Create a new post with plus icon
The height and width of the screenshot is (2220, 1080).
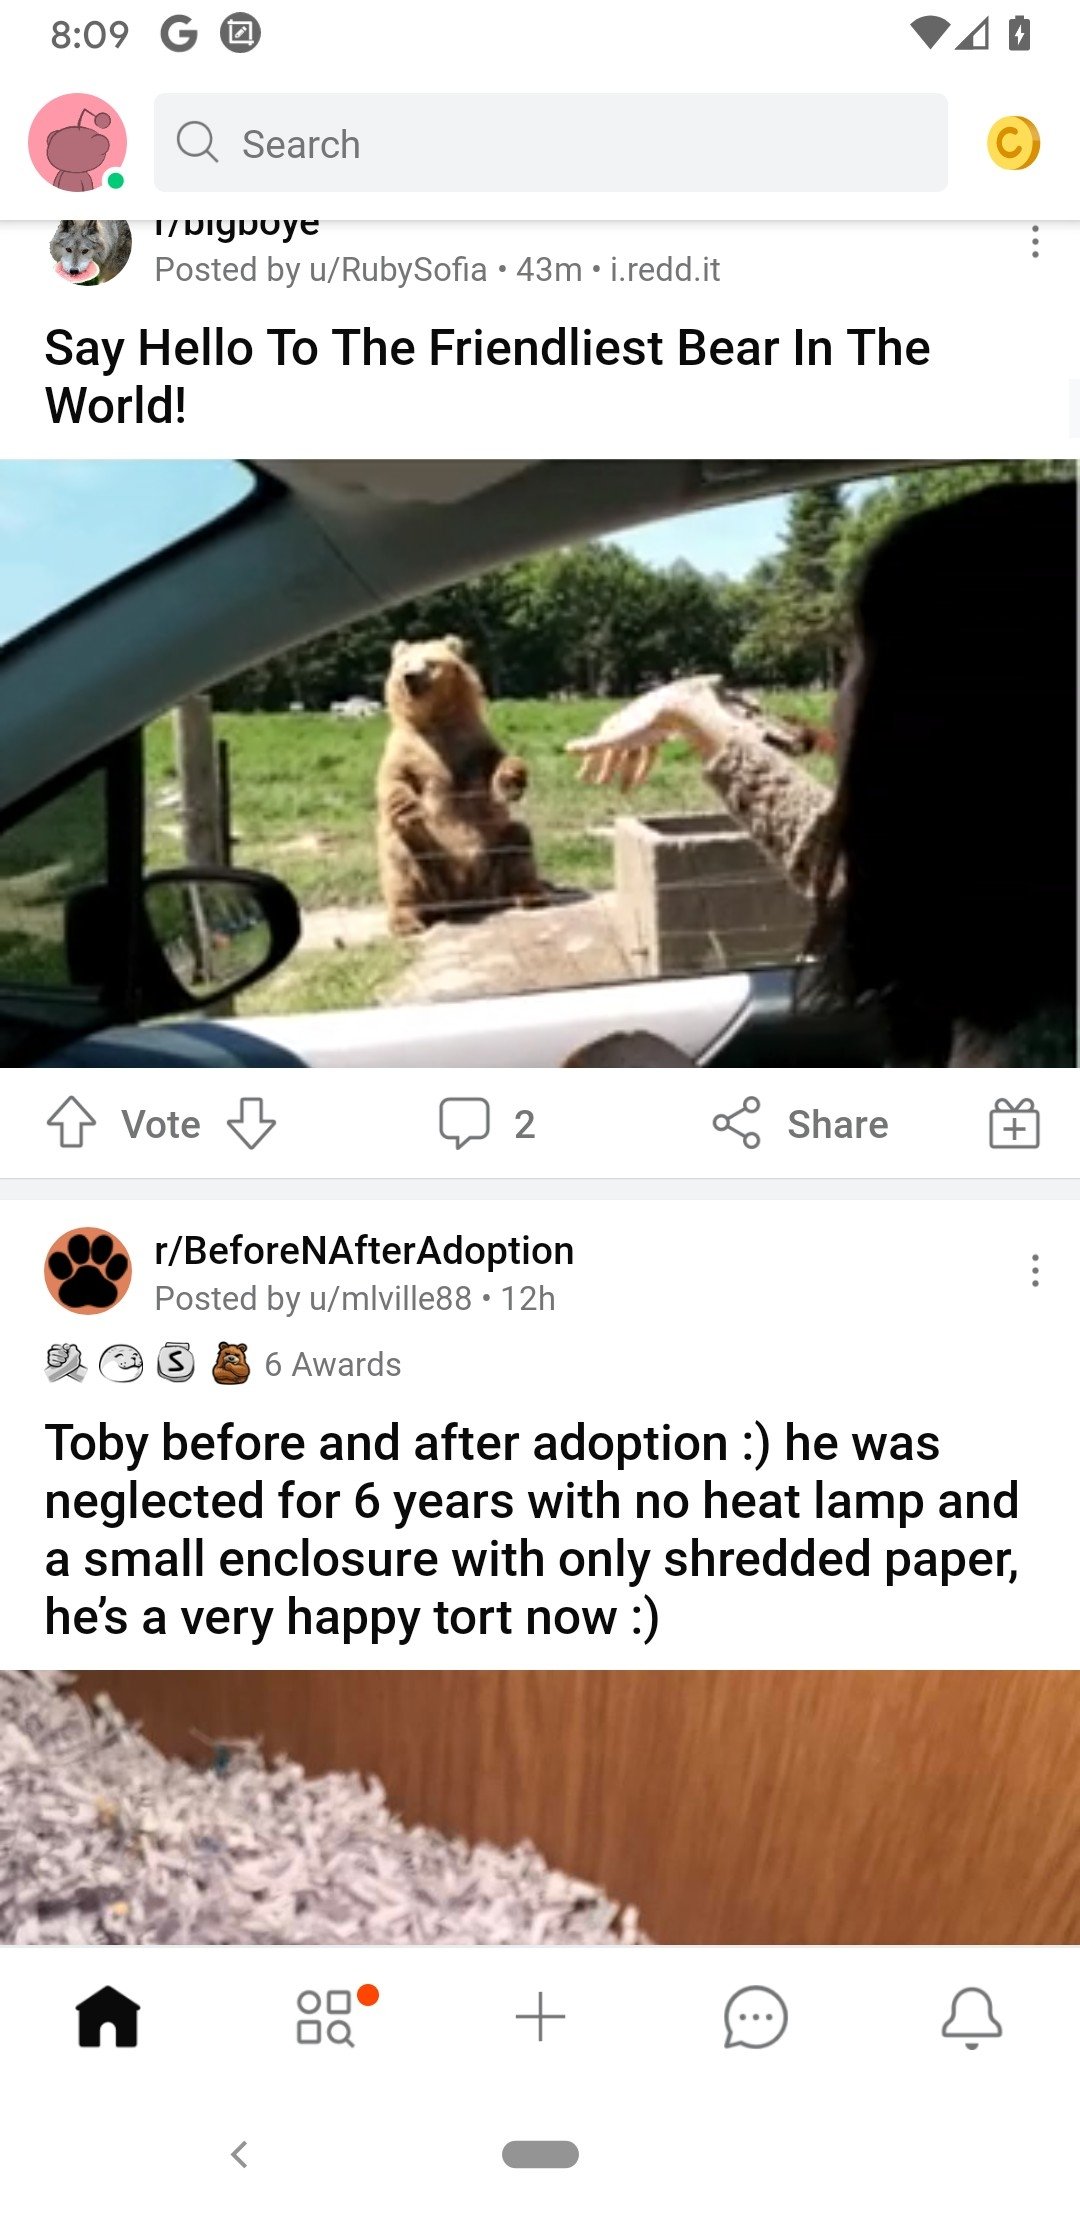pyautogui.click(x=540, y=2016)
